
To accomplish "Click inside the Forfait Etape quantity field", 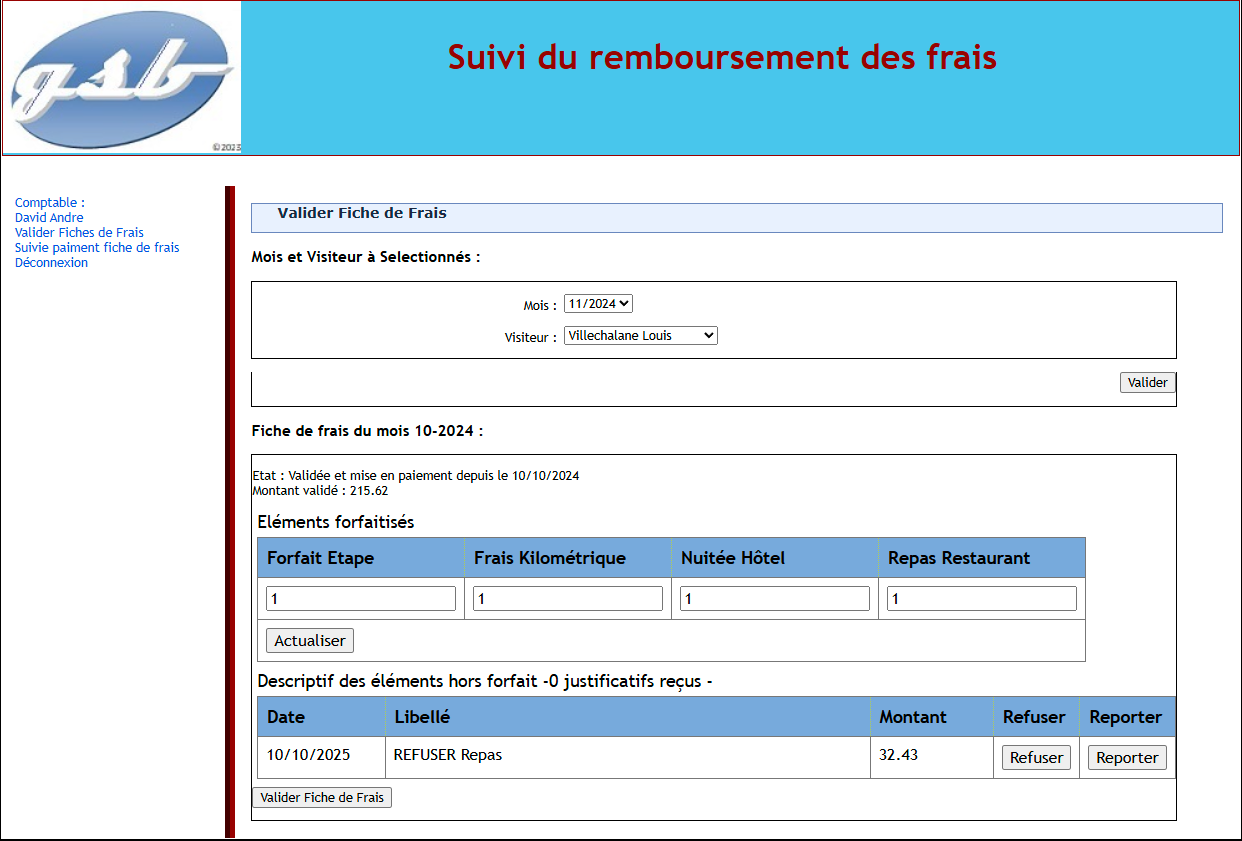I will (360, 597).
